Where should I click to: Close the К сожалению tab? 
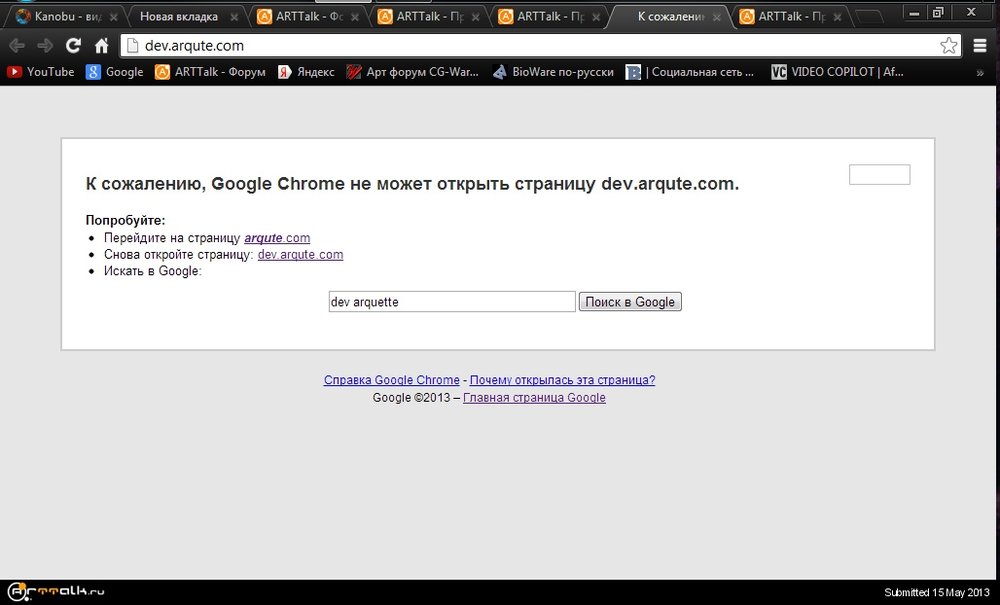point(717,17)
